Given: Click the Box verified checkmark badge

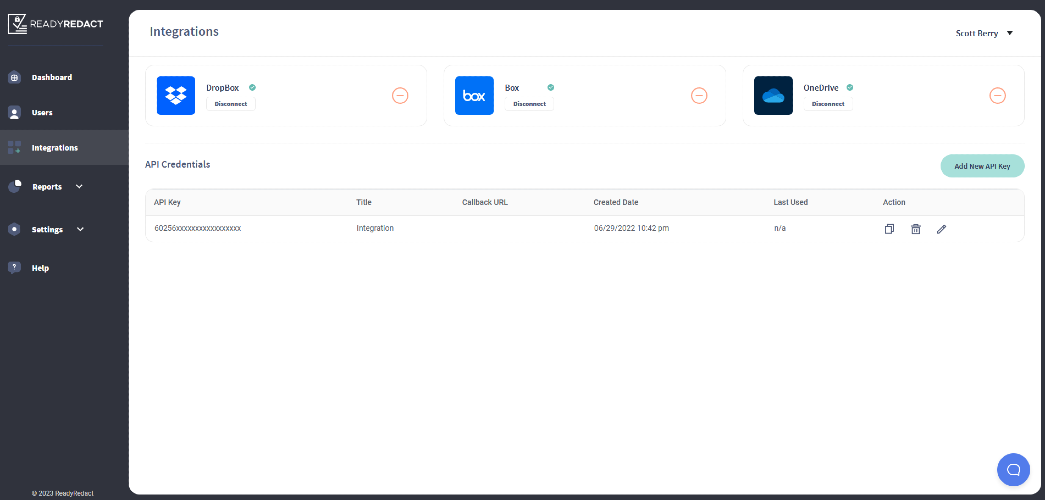Looking at the screenshot, I should tap(550, 87).
